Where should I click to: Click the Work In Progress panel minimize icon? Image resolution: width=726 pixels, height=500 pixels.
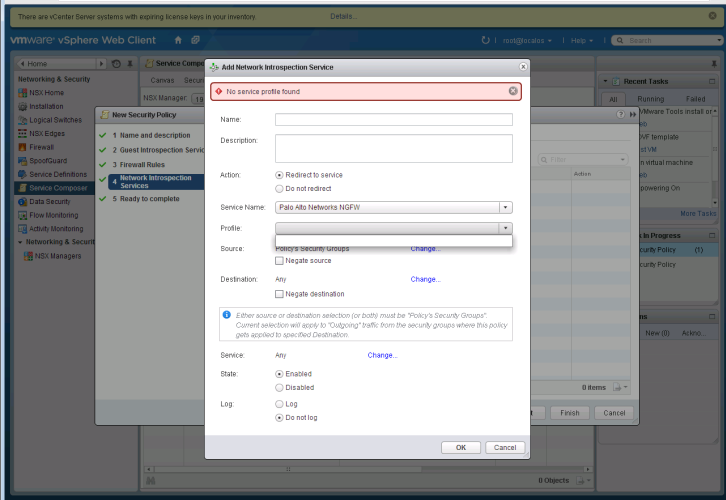coord(712,236)
